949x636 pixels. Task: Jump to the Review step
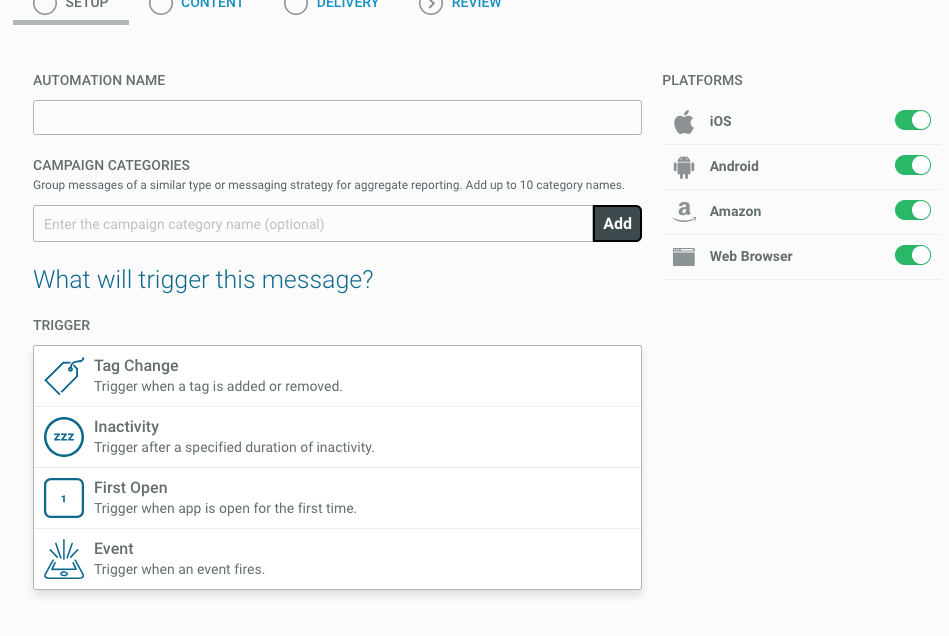pos(476,5)
